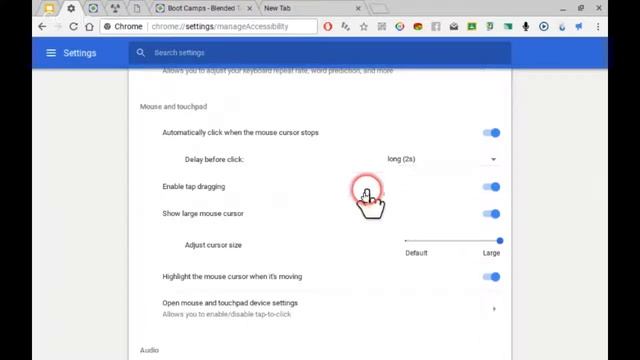Click the play circle extension icon
The width and height of the screenshot is (640, 360).
(x=544, y=27)
